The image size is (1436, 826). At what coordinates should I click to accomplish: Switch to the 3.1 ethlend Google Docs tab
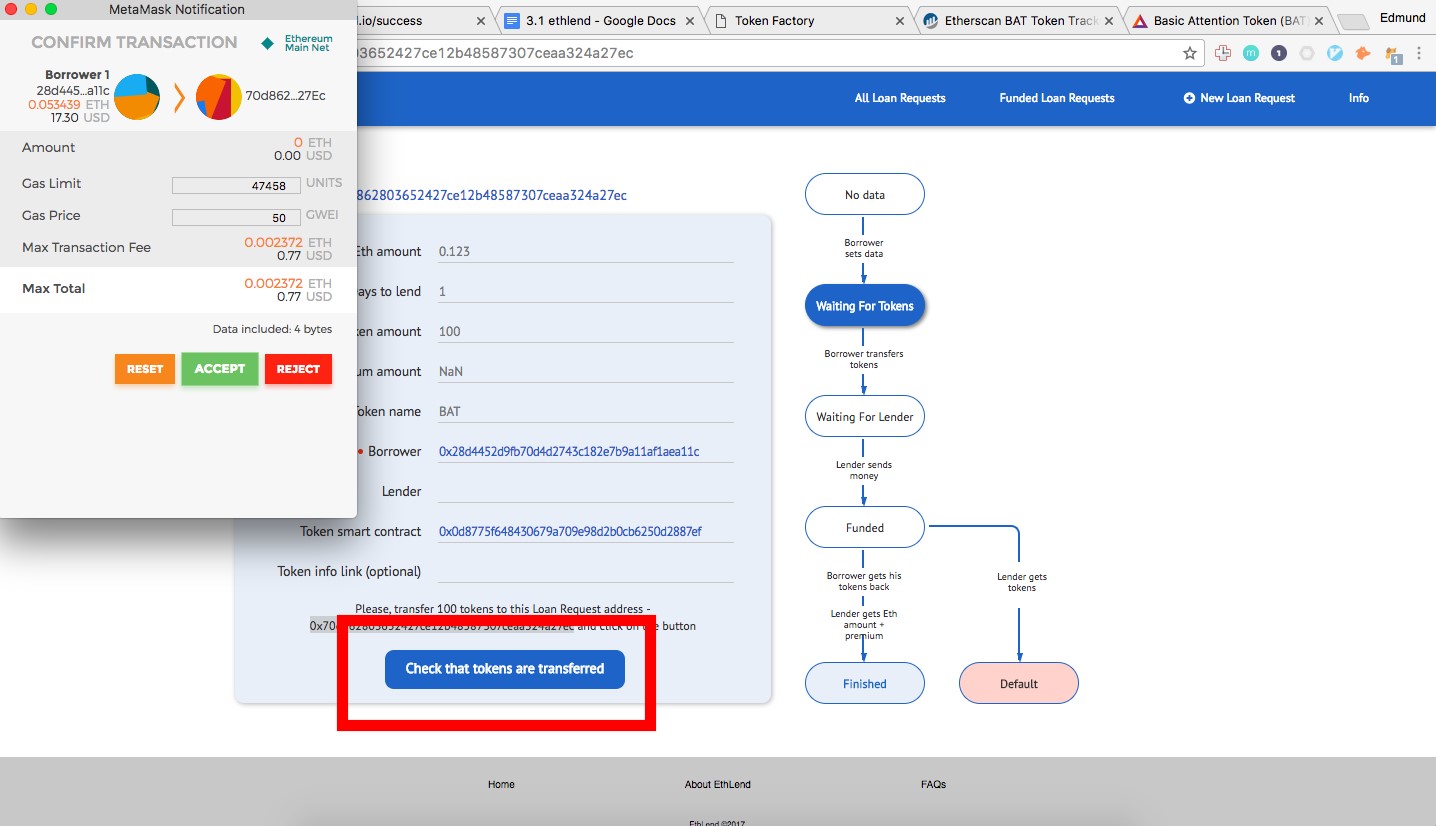600,20
